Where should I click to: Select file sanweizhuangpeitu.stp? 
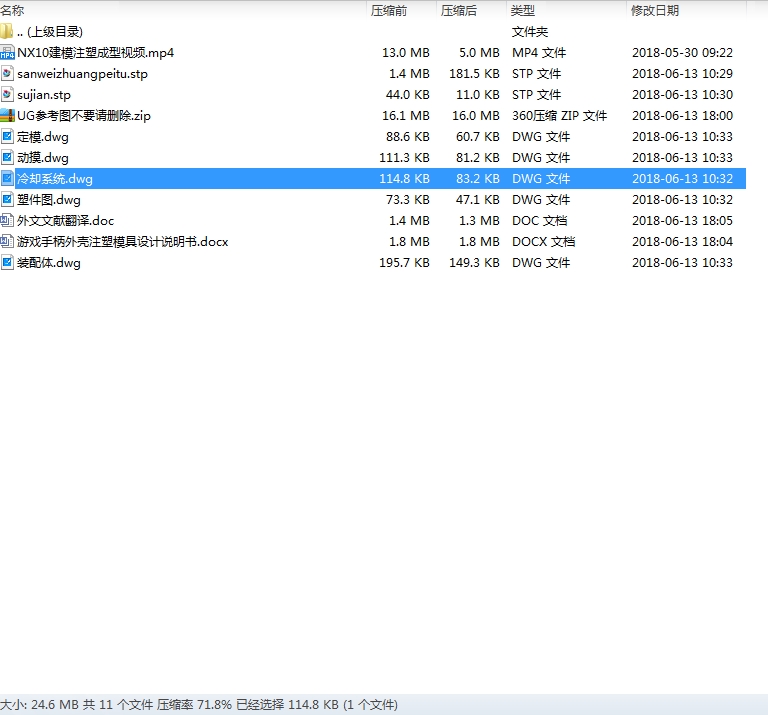pyautogui.click(x=82, y=74)
